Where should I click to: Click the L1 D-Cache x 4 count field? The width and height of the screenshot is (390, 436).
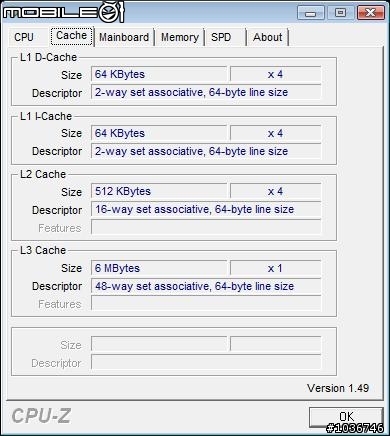(x=275, y=74)
